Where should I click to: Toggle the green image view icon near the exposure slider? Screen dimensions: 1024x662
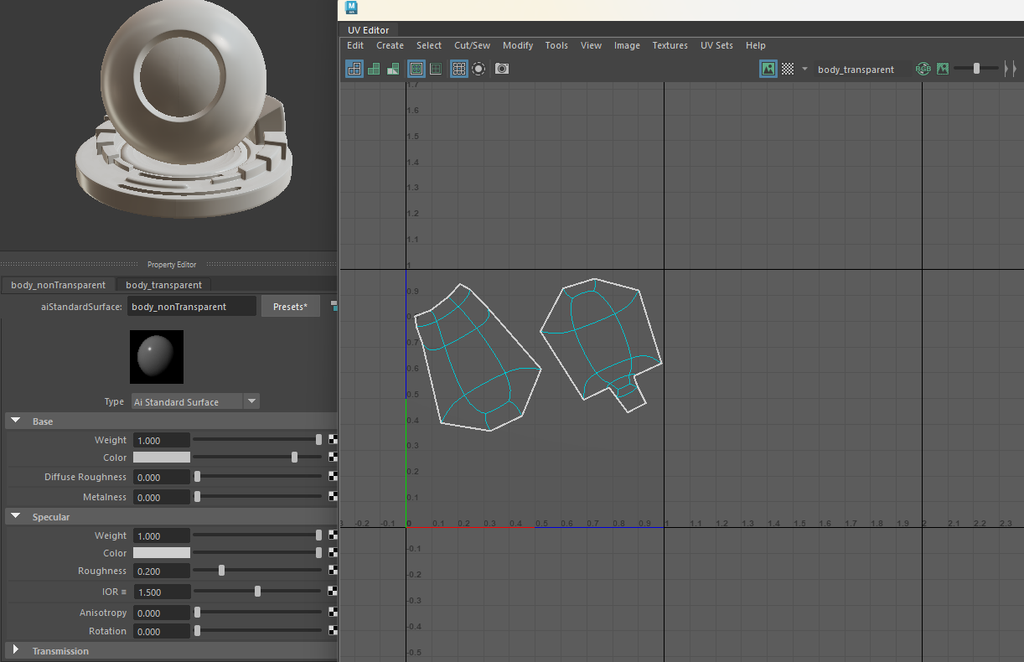tap(943, 68)
